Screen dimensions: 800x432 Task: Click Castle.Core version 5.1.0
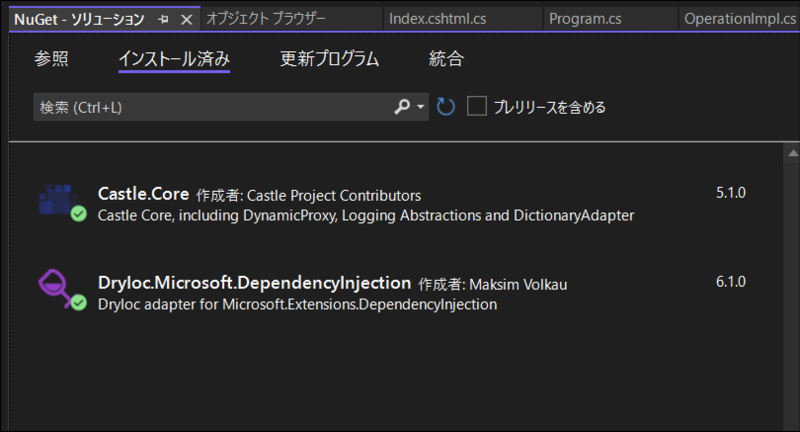(731, 193)
